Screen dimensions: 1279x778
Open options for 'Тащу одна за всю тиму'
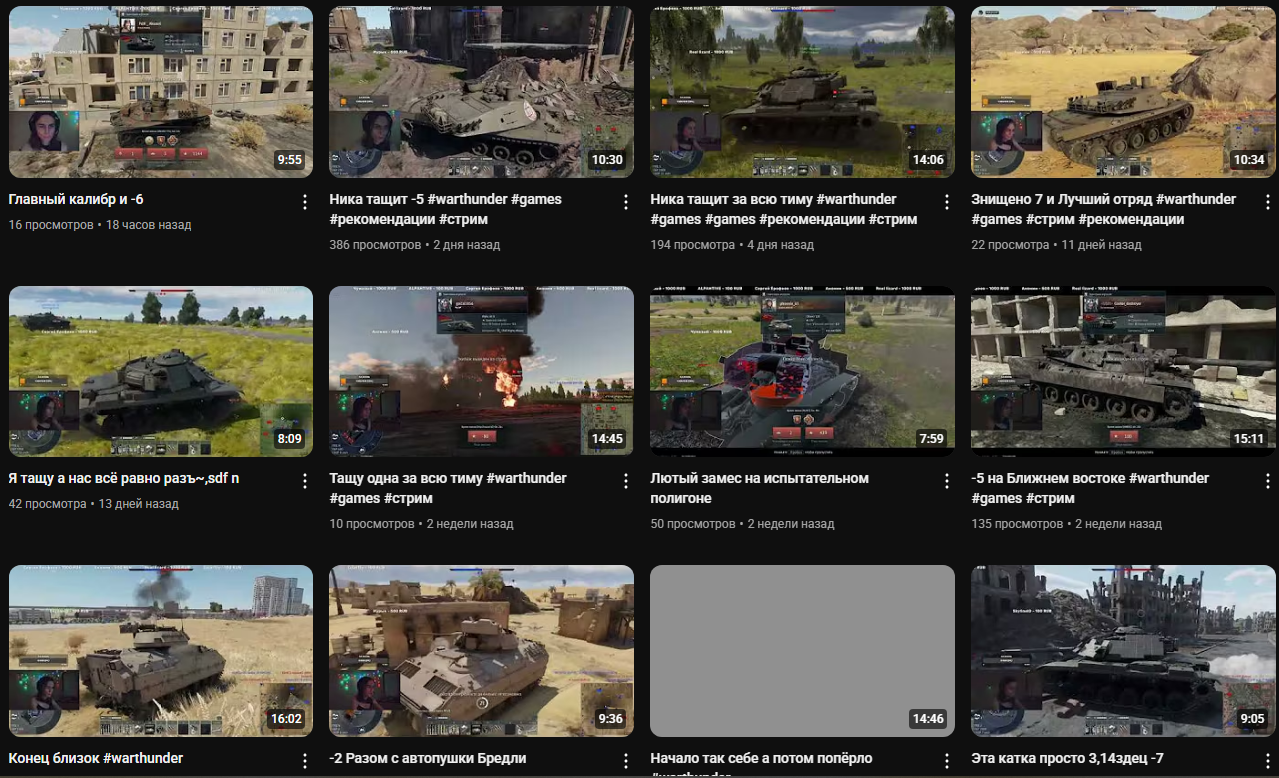point(626,481)
